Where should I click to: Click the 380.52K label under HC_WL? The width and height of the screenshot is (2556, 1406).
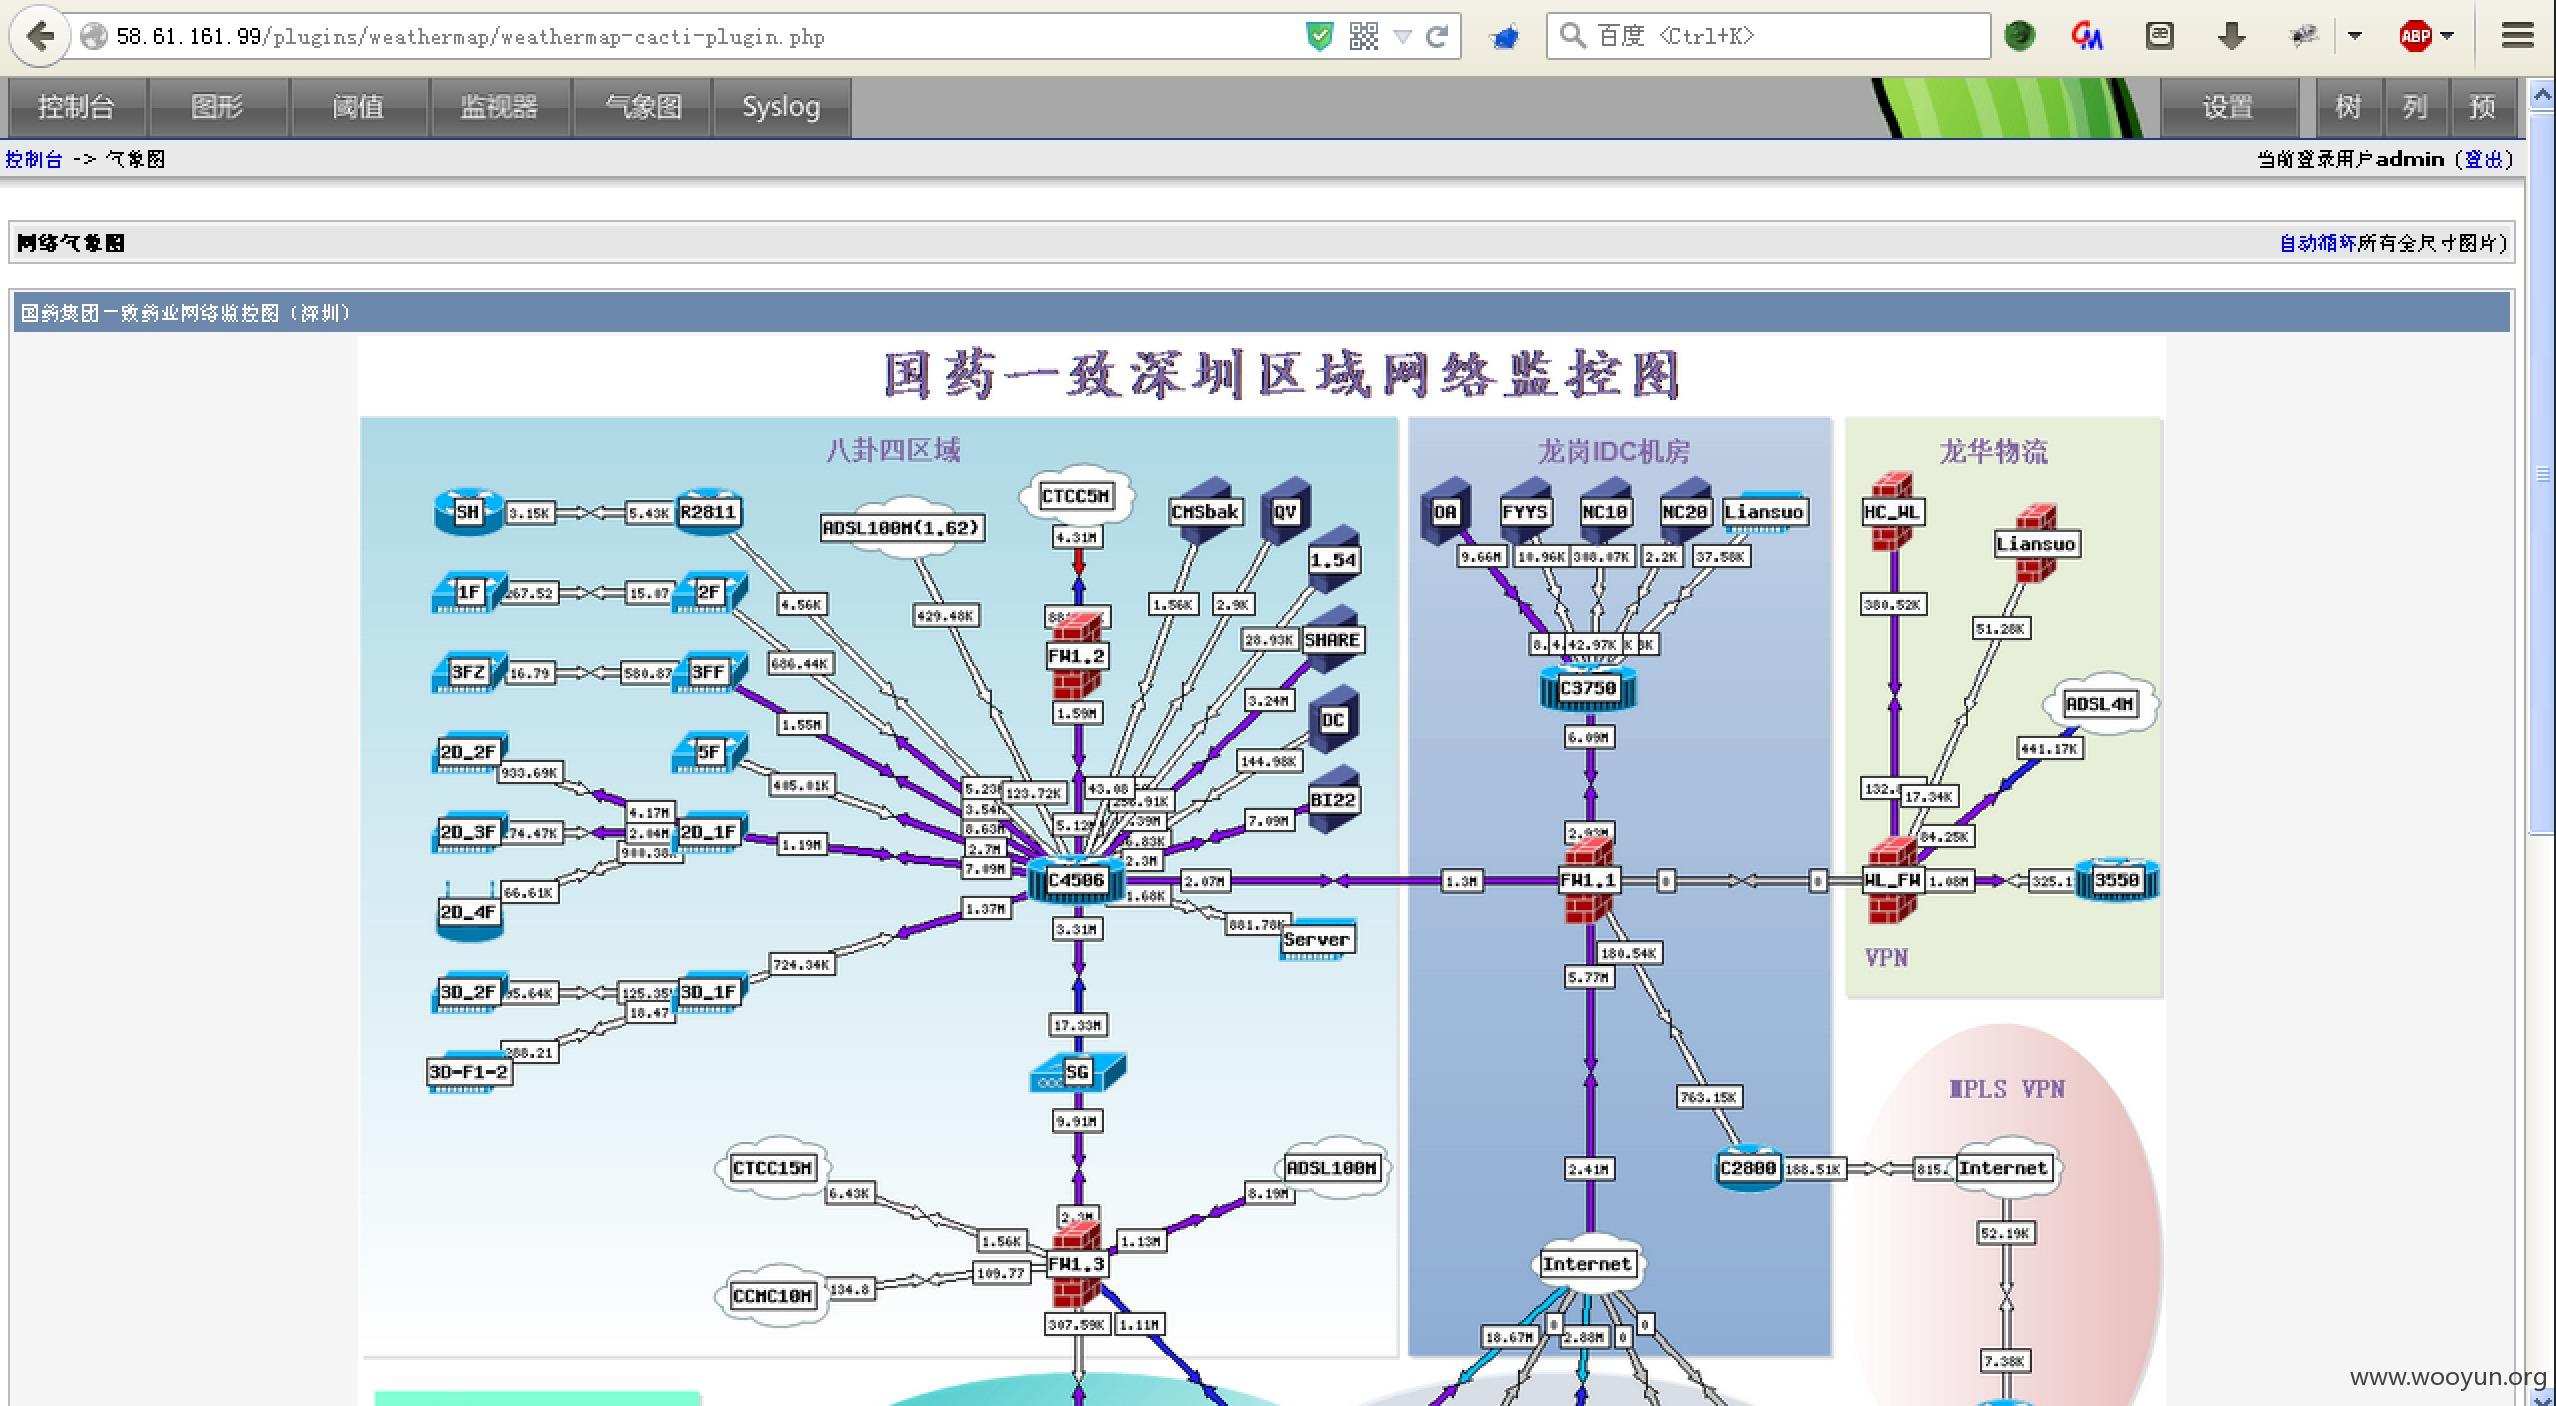click(1892, 605)
